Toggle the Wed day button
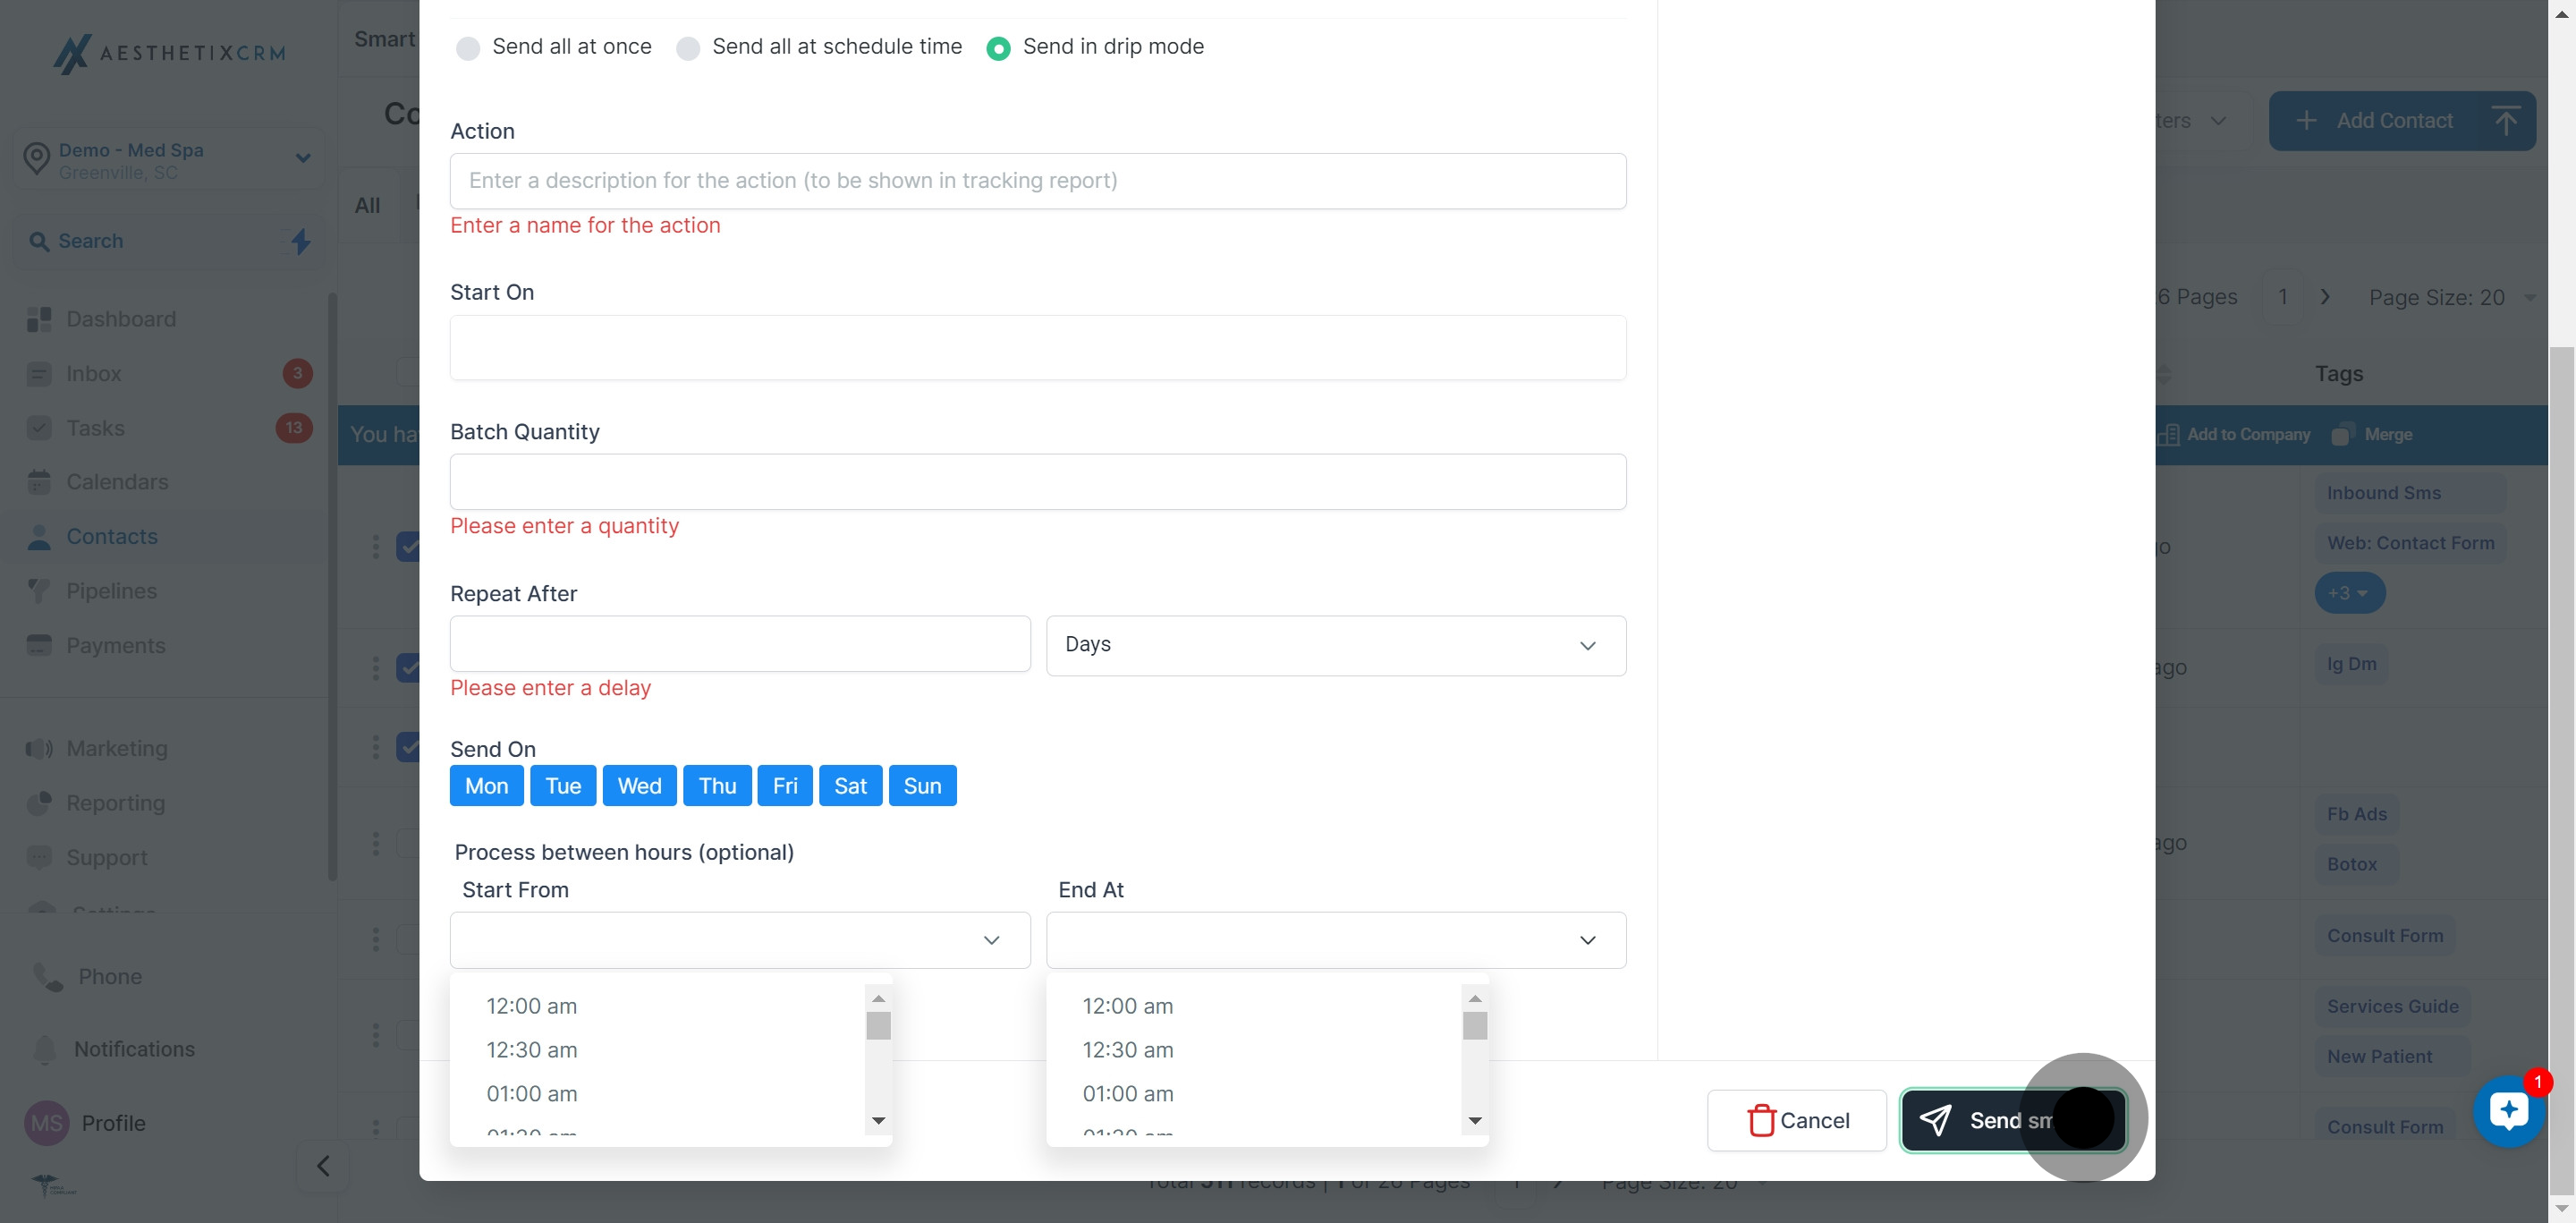2576x1223 pixels. (x=639, y=786)
